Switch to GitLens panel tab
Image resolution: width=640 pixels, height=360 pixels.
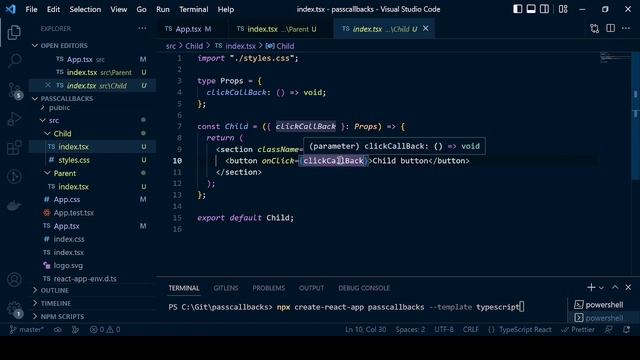coord(226,288)
